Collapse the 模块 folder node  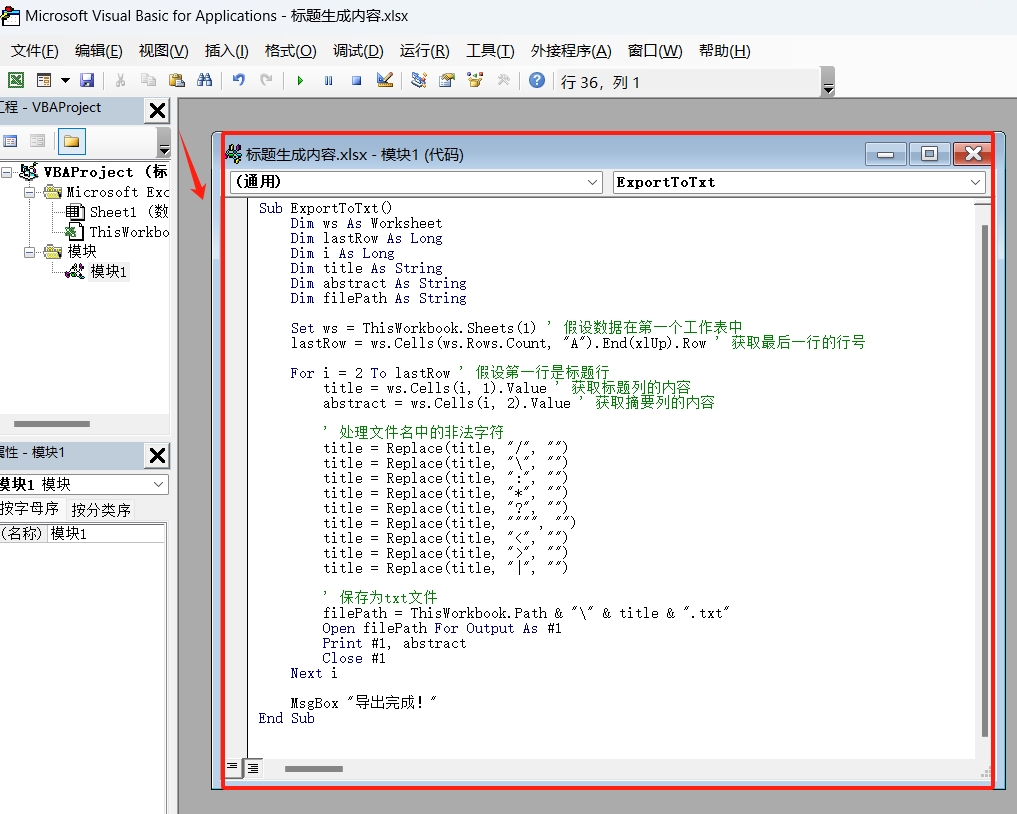pos(30,252)
